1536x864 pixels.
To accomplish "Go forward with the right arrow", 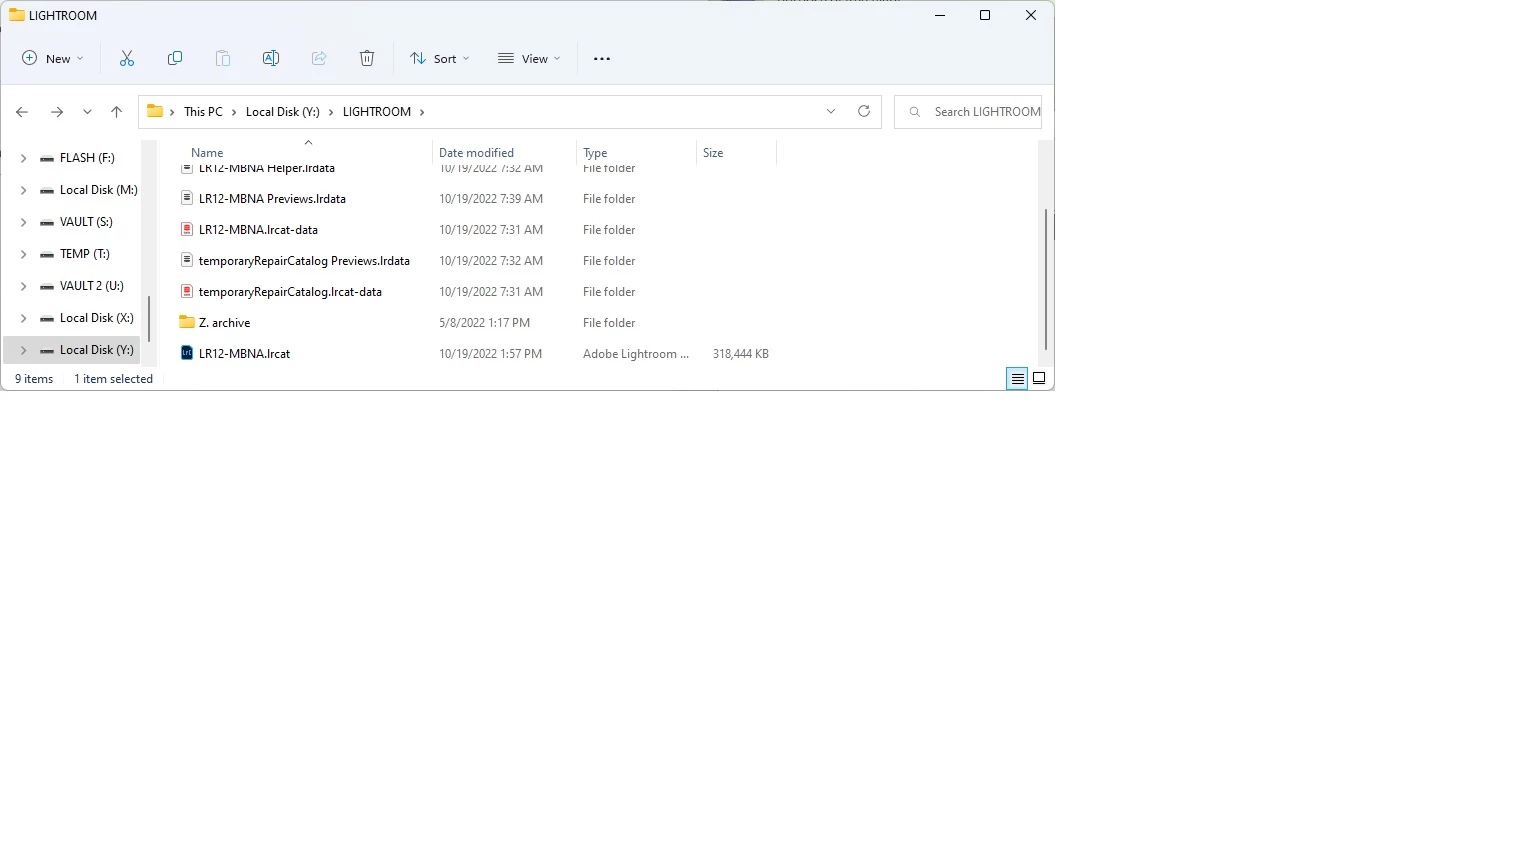I will tap(57, 112).
